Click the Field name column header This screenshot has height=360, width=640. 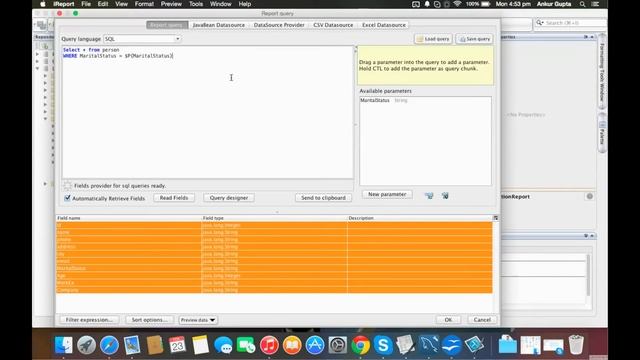point(129,218)
